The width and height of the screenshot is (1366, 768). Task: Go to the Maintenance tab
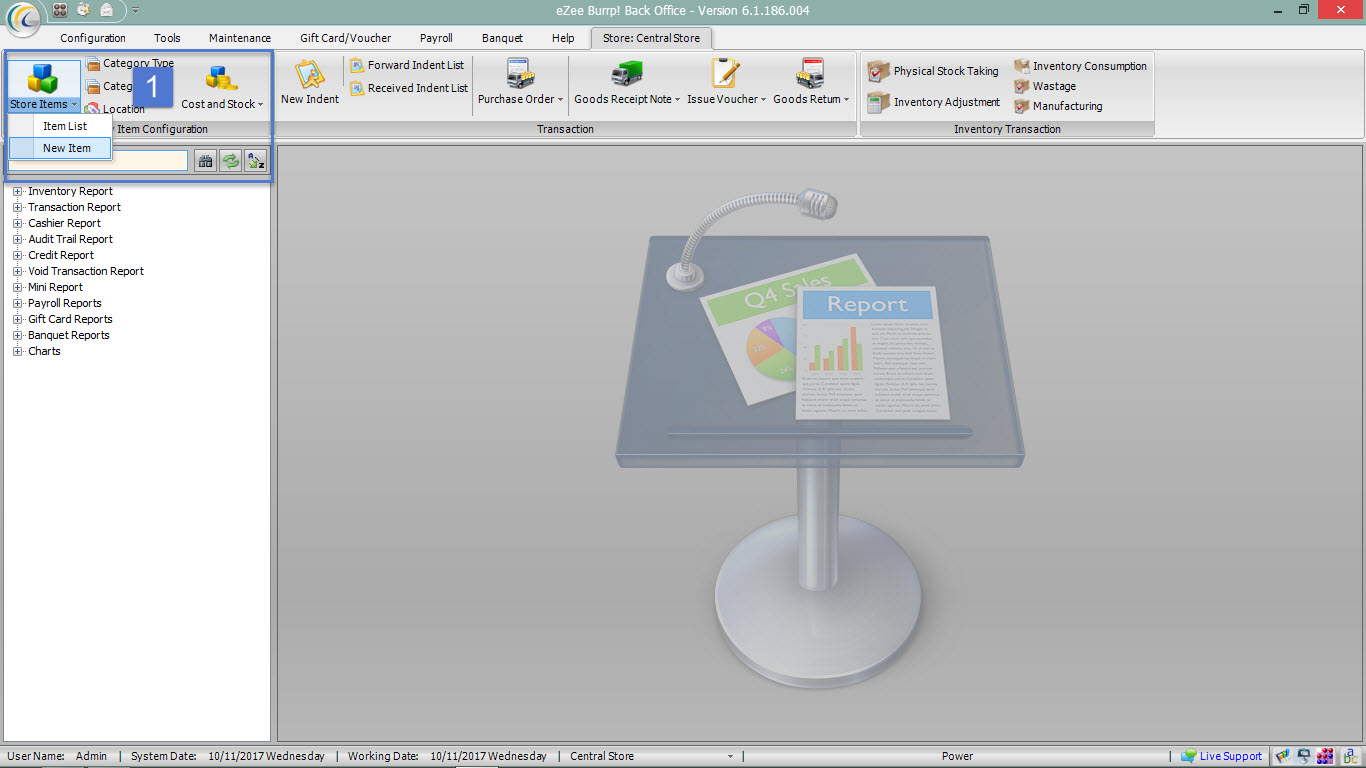240,38
